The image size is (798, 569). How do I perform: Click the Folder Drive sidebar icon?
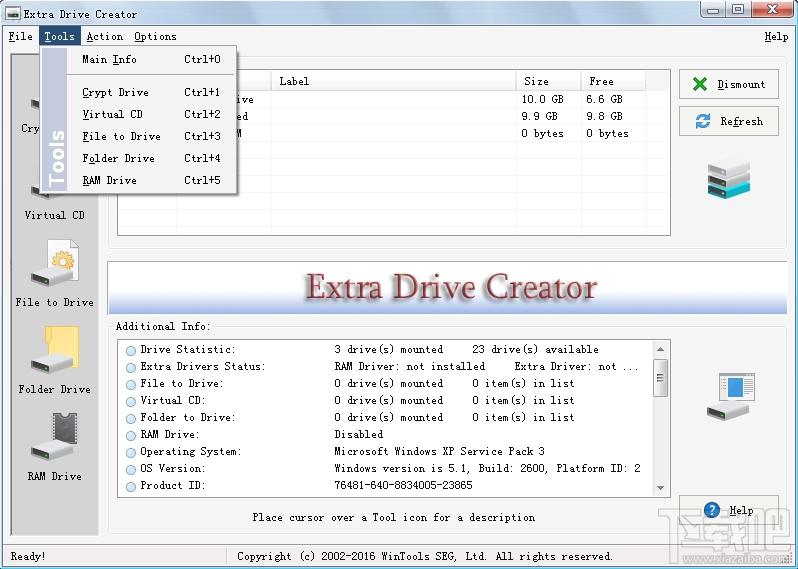point(54,351)
